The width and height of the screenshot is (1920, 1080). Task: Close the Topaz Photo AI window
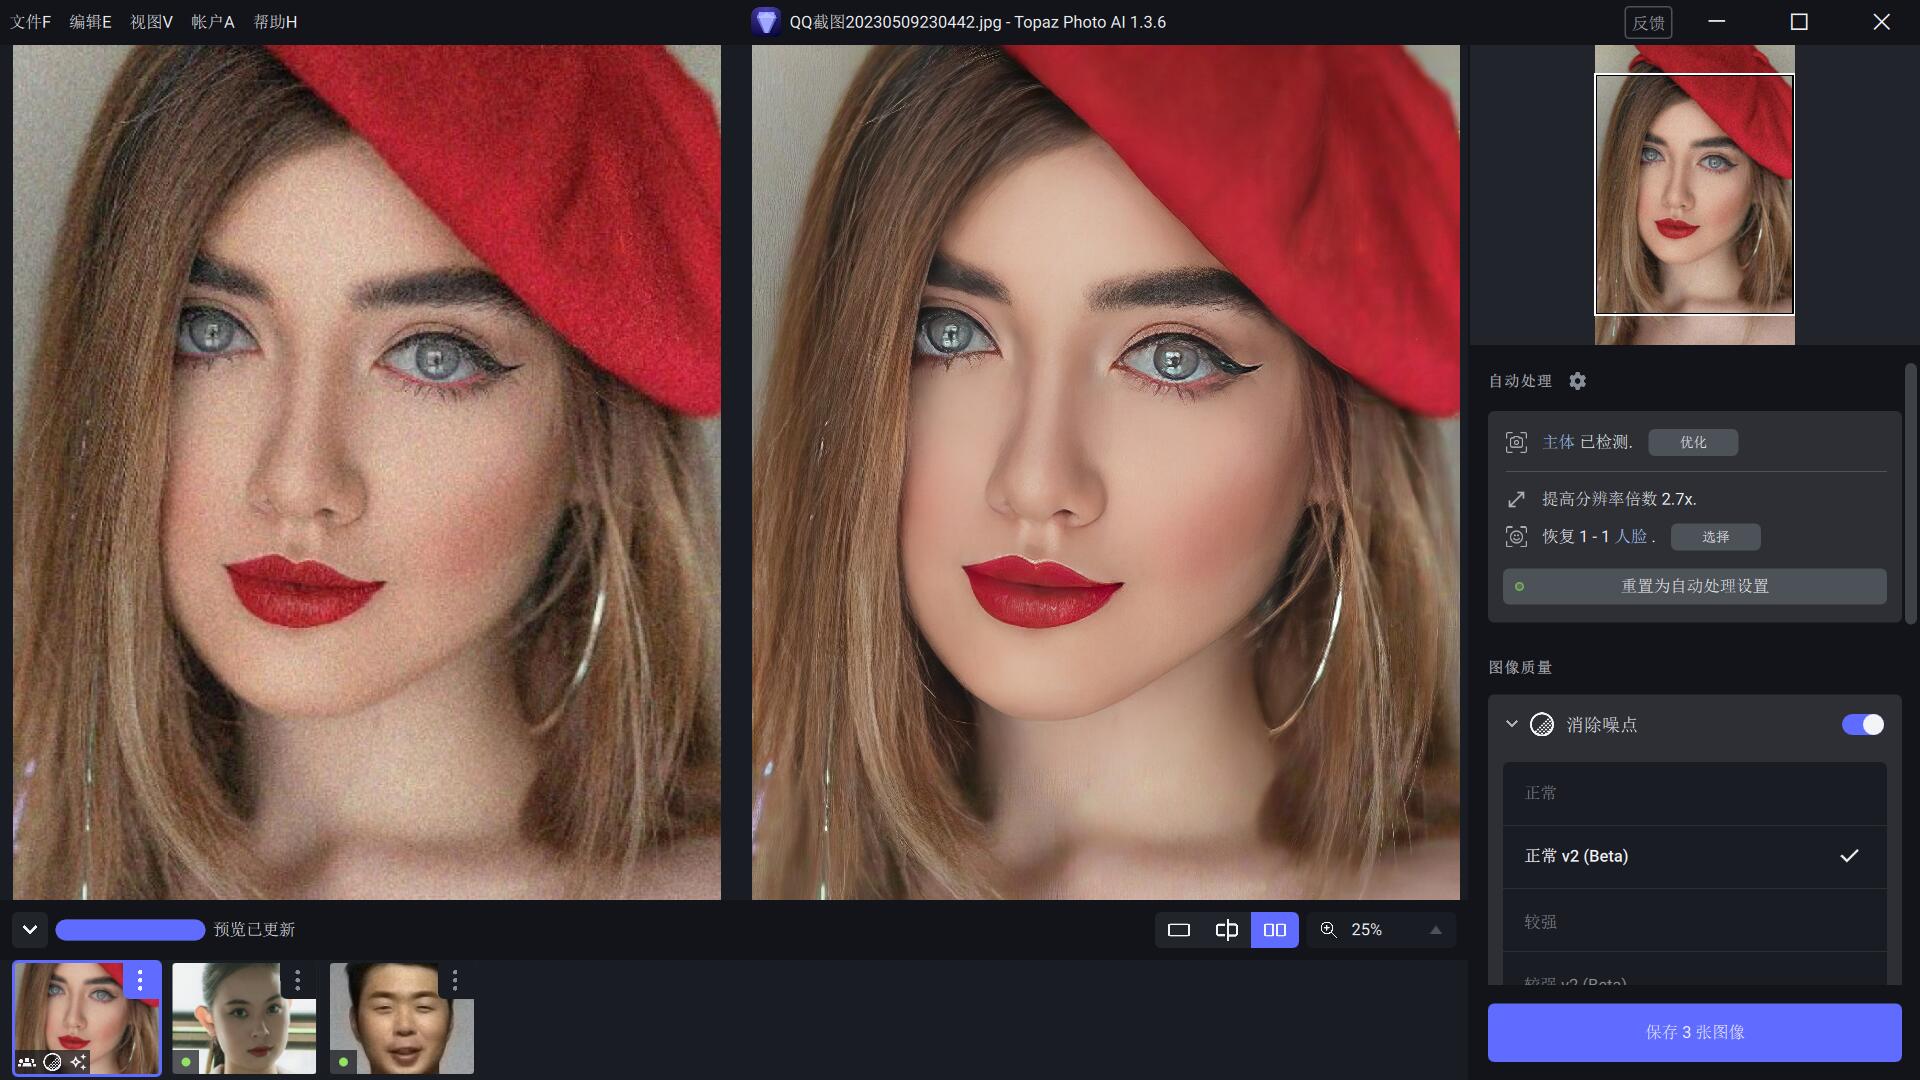(1881, 22)
